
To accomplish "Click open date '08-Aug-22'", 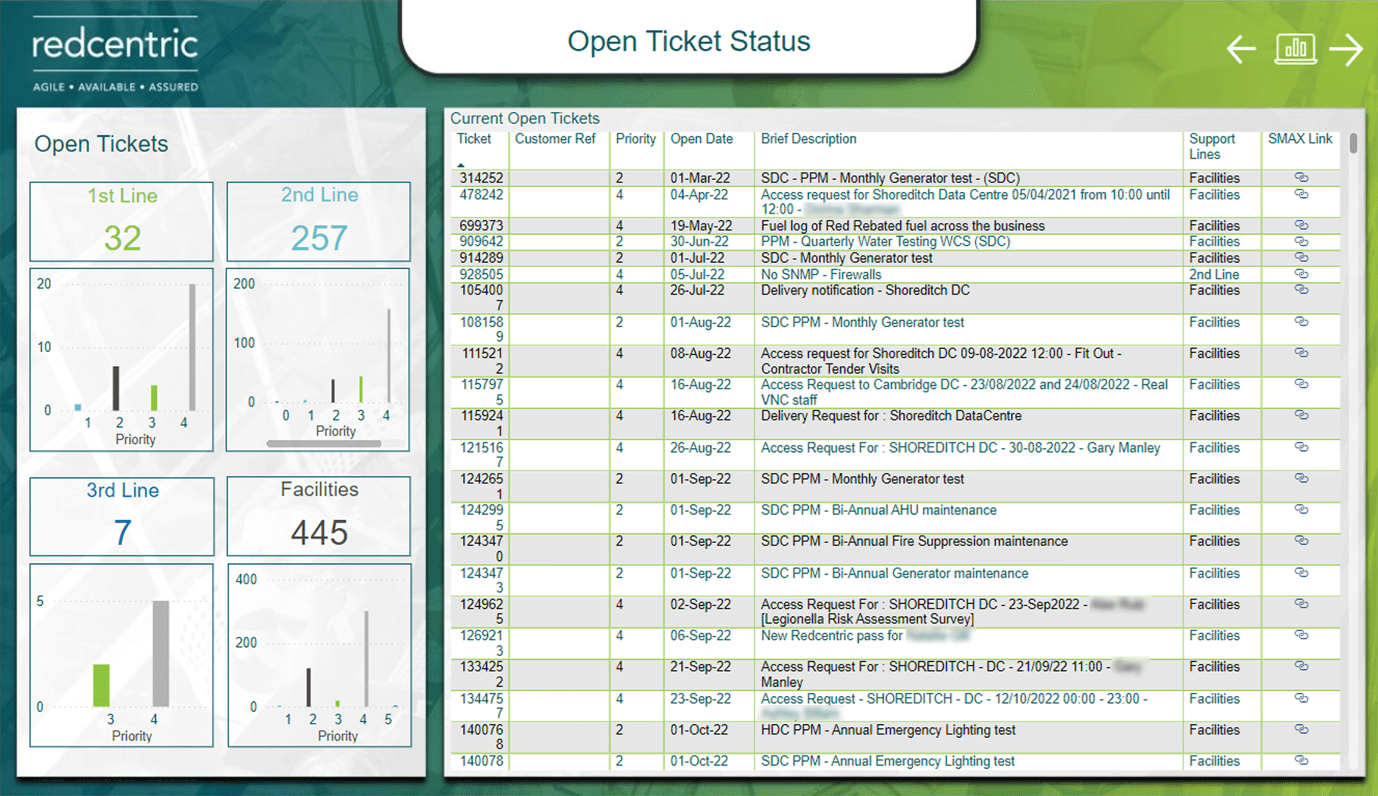I will click(x=701, y=353).
